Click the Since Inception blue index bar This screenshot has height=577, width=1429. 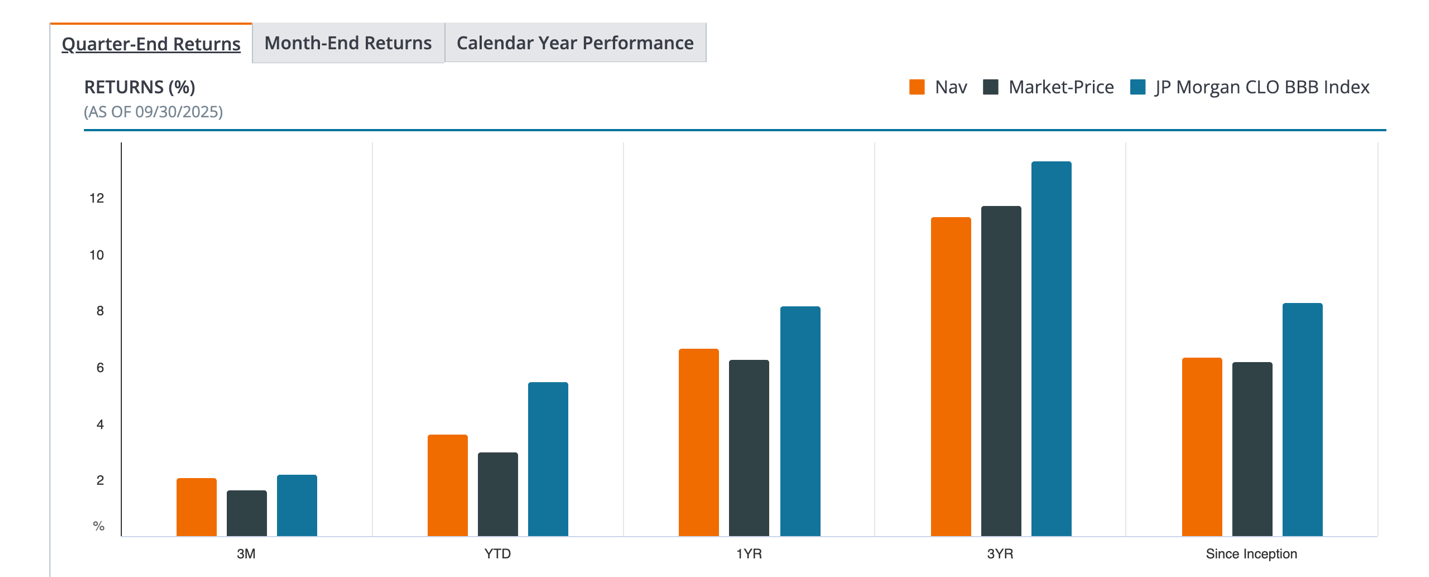click(x=1302, y=420)
